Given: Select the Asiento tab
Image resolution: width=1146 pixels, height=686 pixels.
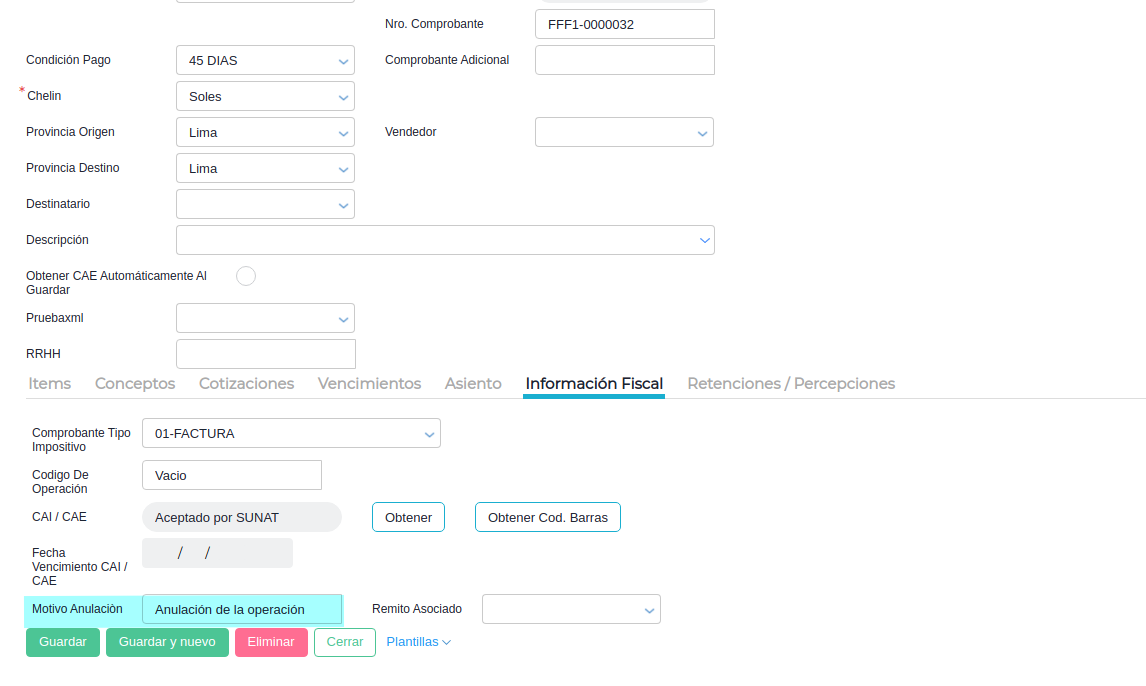Looking at the screenshot, I should coord(473,384).
